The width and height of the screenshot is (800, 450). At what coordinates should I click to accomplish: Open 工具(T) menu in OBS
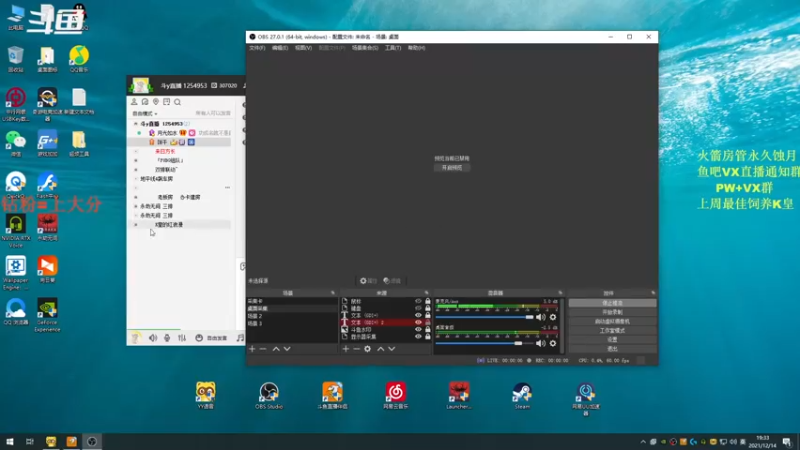393,47
